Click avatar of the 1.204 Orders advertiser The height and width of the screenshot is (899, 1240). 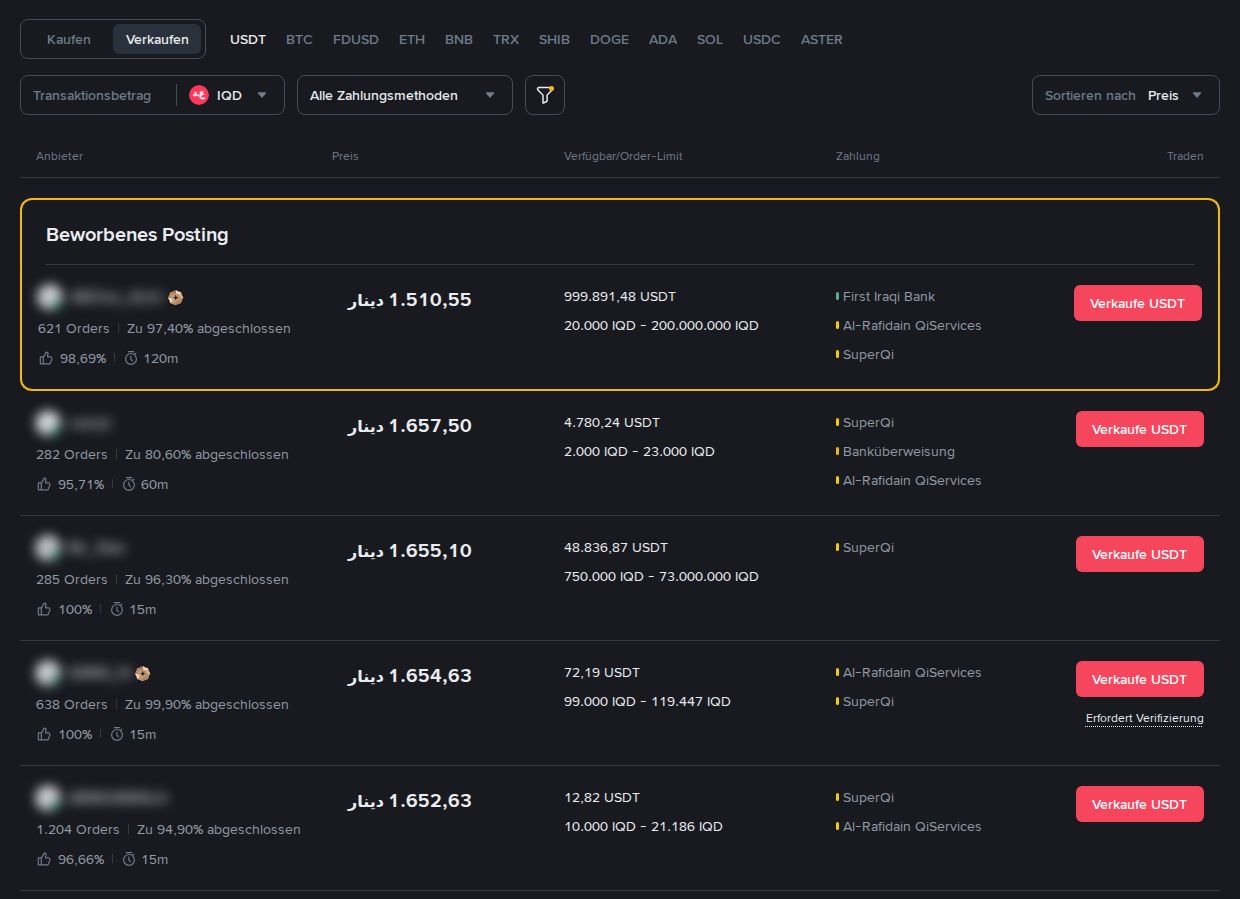click(x=48, y=797)
